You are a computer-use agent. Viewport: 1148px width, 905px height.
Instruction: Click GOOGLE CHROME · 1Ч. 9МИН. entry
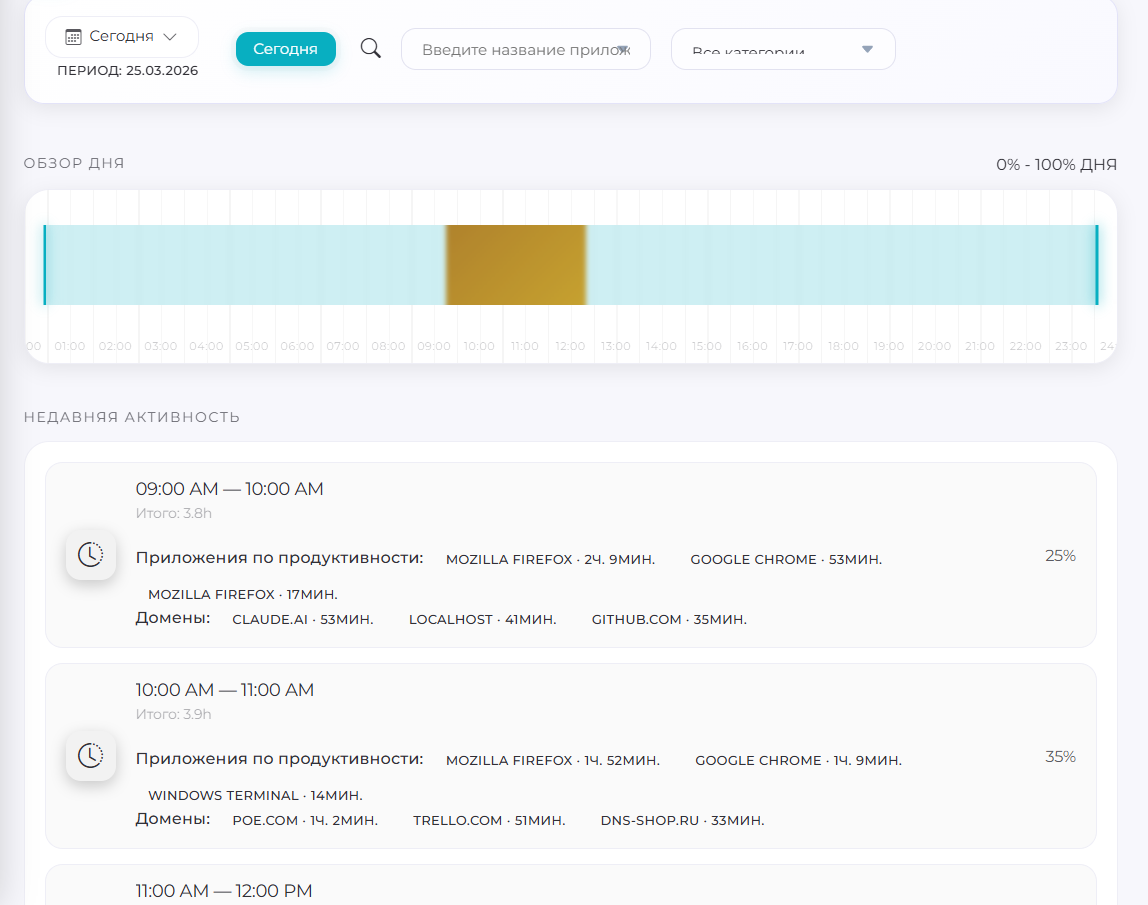click(798, 761)
